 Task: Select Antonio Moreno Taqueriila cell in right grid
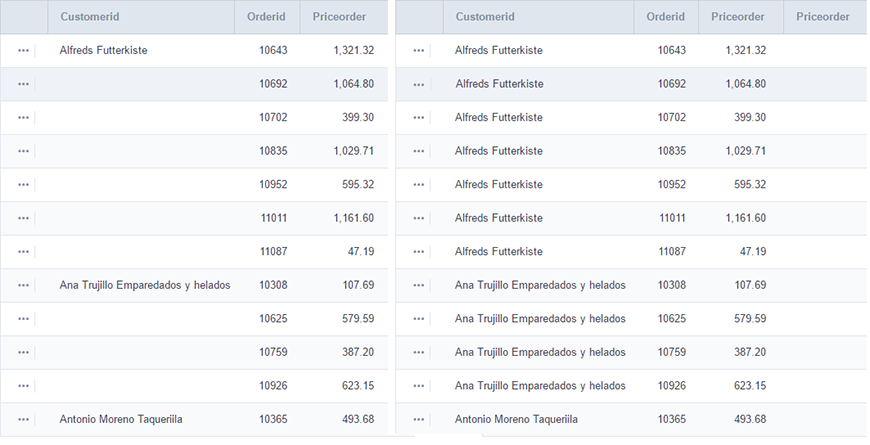[516, 419]
